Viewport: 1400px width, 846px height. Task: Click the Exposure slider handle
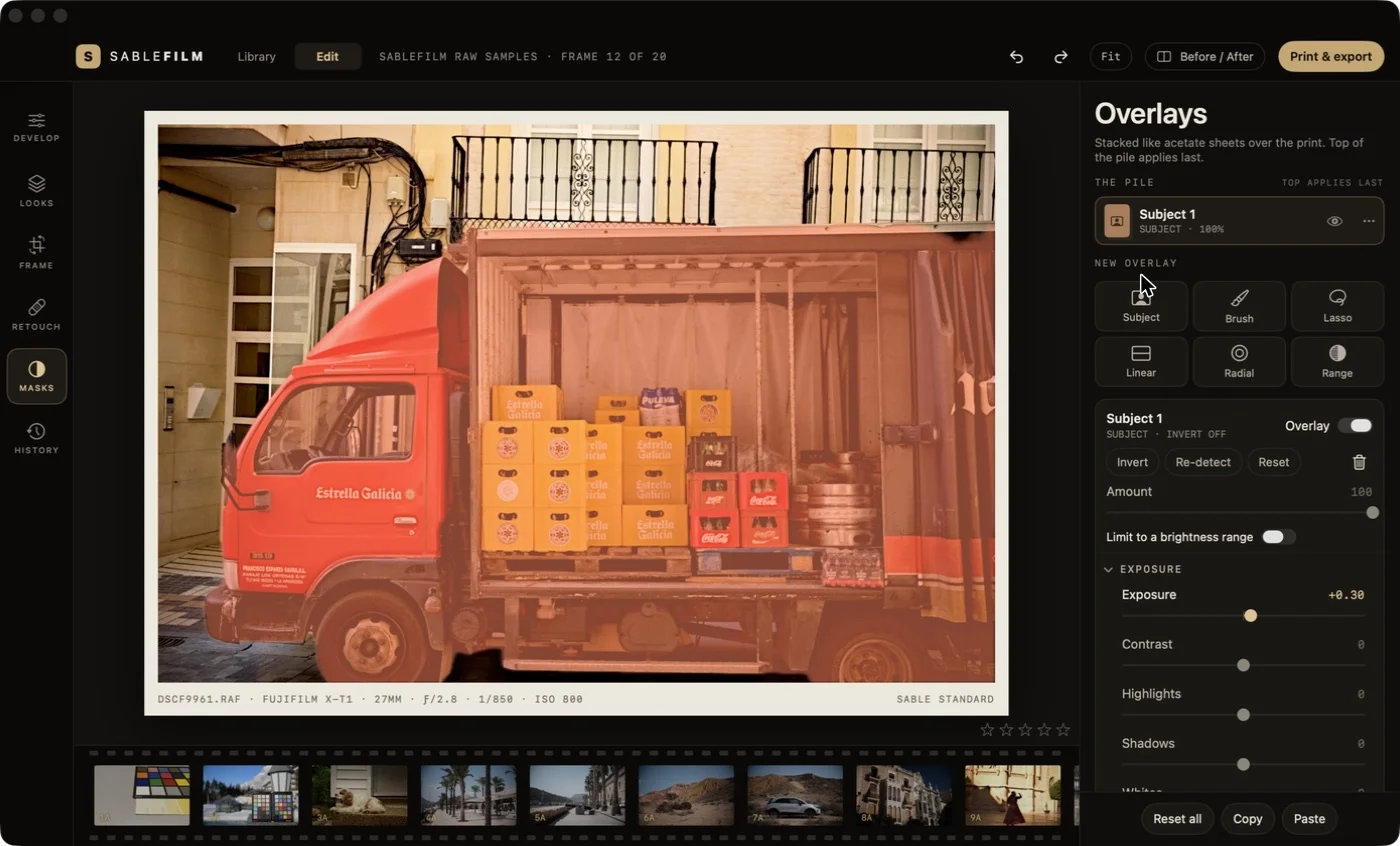[1250, 615]
